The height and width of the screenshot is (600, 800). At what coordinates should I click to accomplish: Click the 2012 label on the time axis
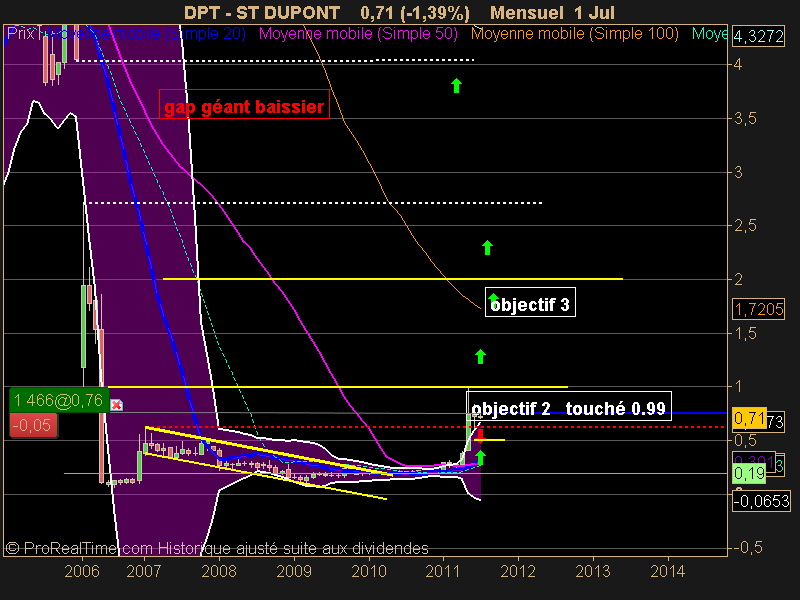(x=518, y=570)
